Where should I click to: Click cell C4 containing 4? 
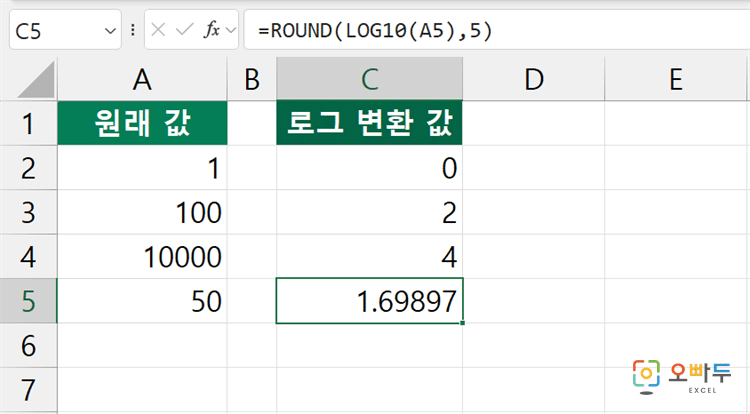[369, 257]
